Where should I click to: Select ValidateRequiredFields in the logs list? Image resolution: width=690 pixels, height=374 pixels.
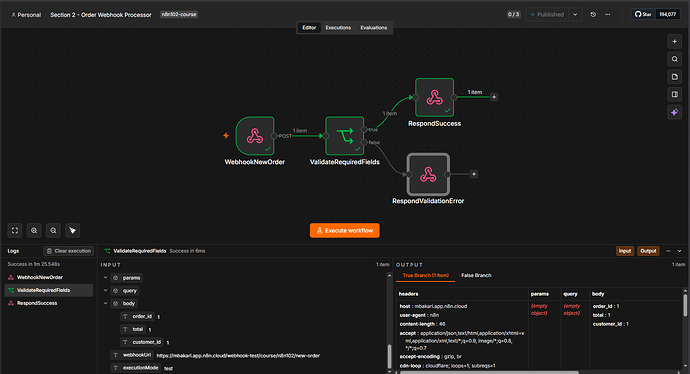click(x=48, y=290)
